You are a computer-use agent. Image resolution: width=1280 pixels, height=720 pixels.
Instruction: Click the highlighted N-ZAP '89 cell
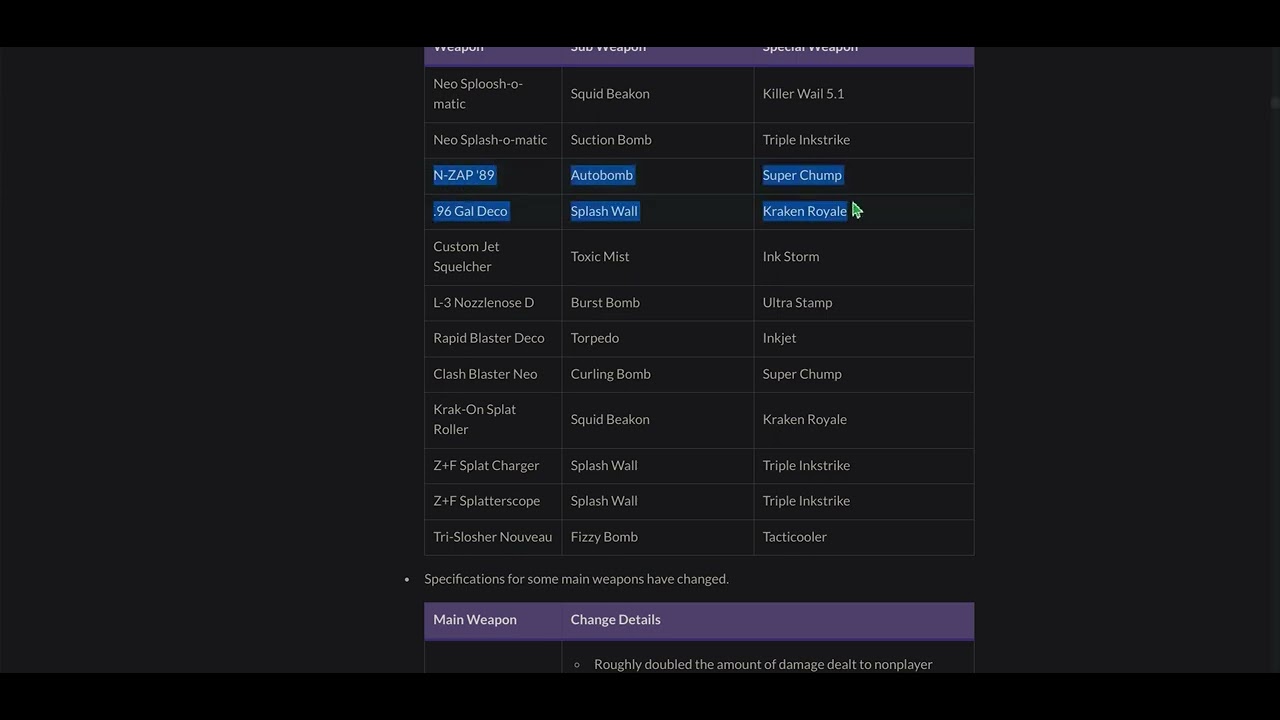click(492, 175)
